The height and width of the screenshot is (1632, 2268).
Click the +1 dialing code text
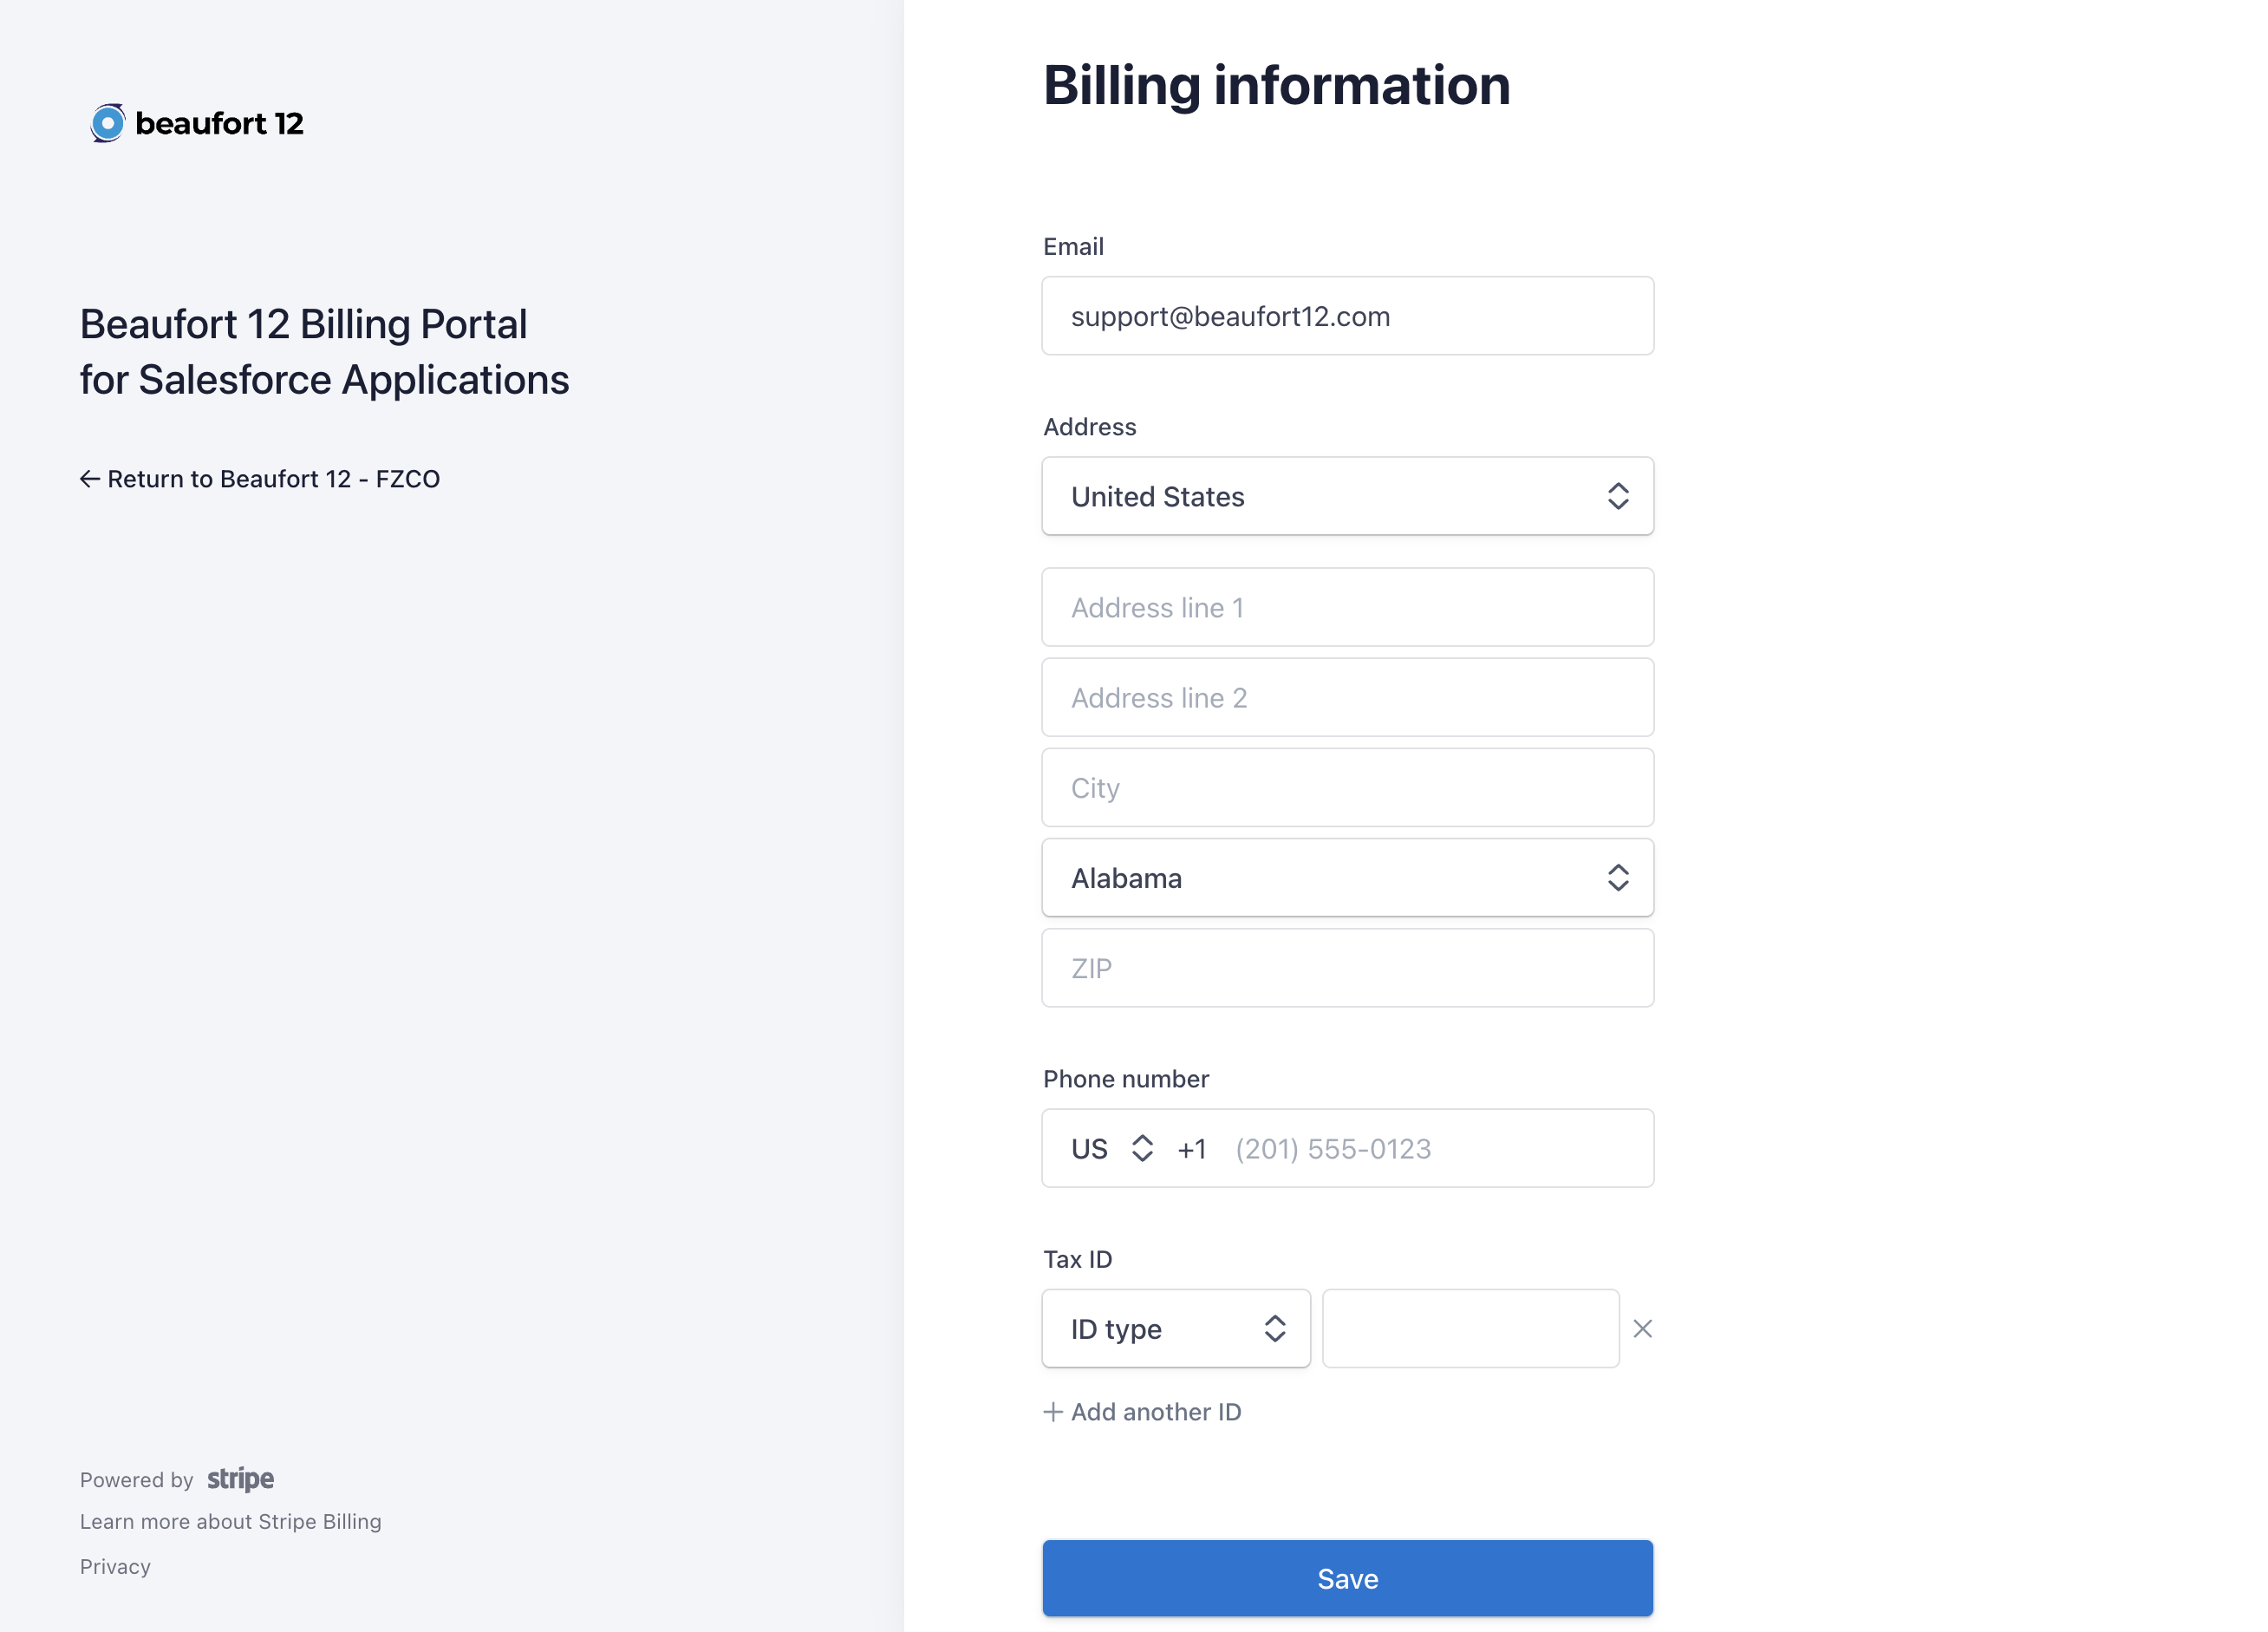tap(1192, 1149)
